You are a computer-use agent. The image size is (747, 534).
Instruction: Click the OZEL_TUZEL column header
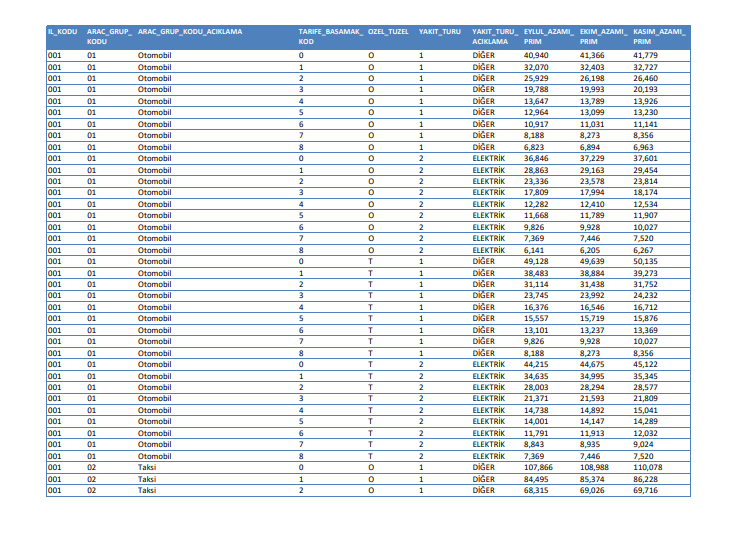[389, 32]
